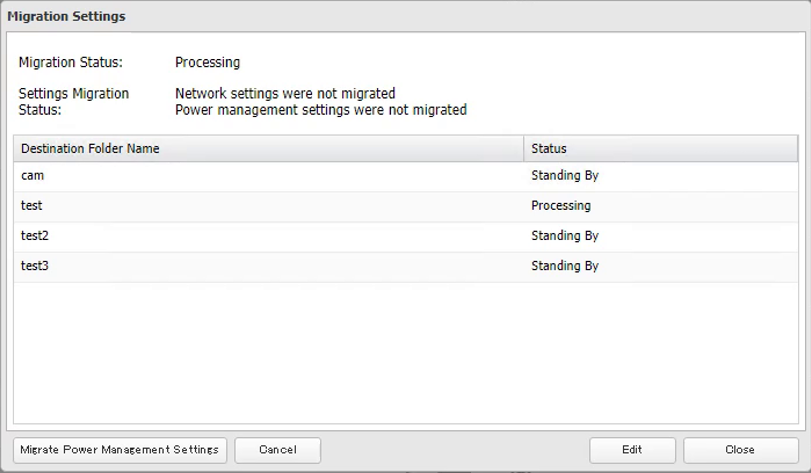Close the Migration Settings dialog
This screenshot has width=811, height=473.
(x=740, y=450)
